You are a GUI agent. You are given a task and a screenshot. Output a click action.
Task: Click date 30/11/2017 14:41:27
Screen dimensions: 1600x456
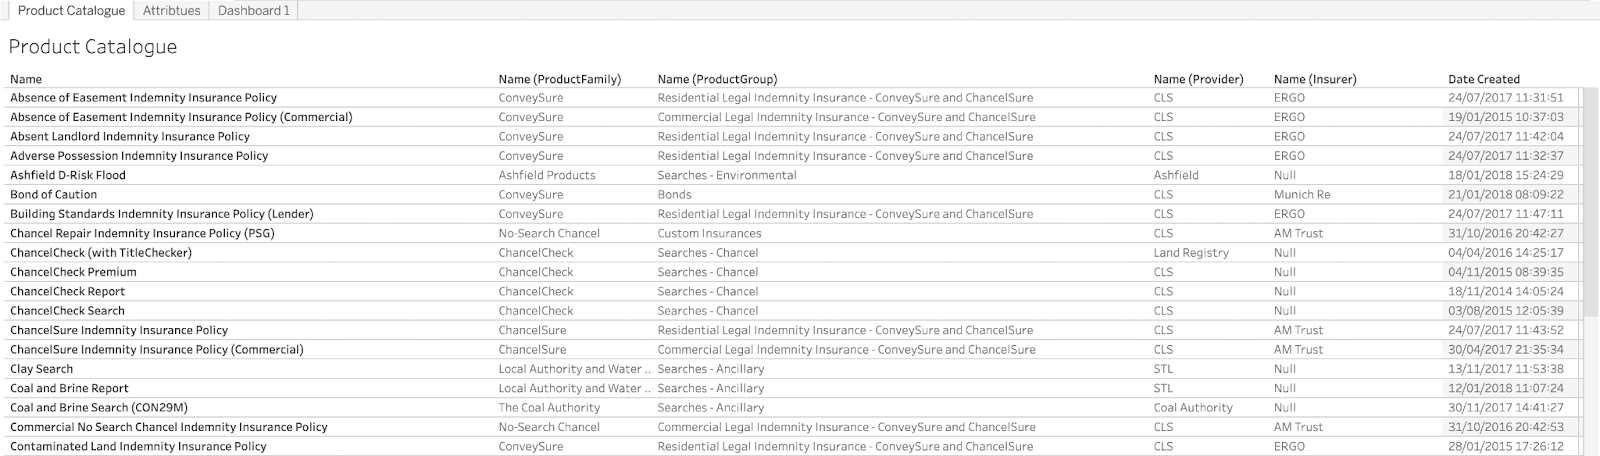pos(1505,407)
